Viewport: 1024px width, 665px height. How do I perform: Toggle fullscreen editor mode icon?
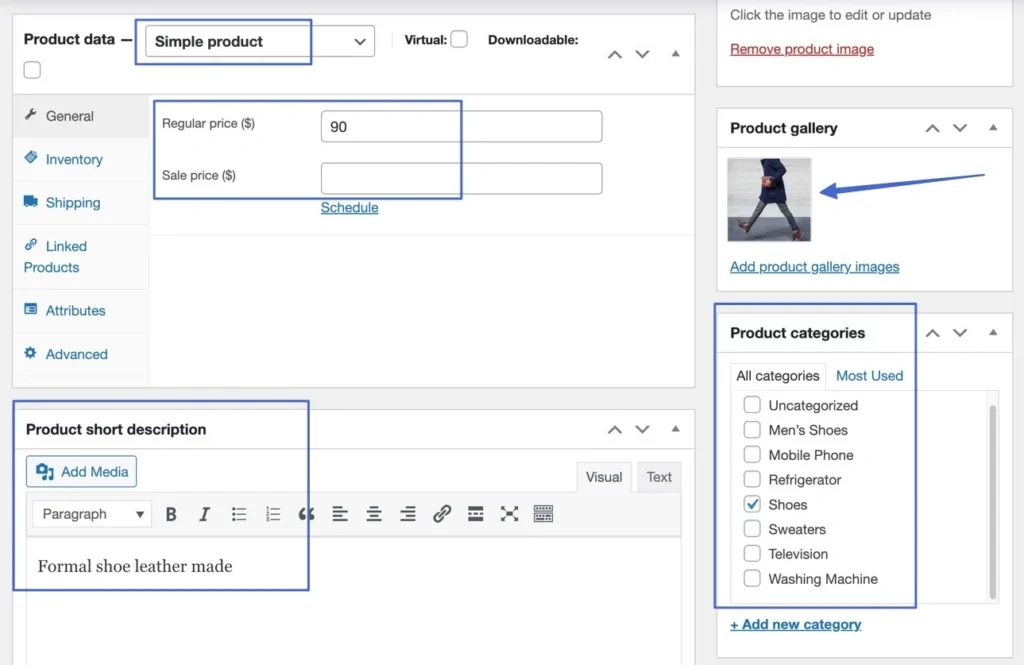pyautogui.click(x=509, y=514)
